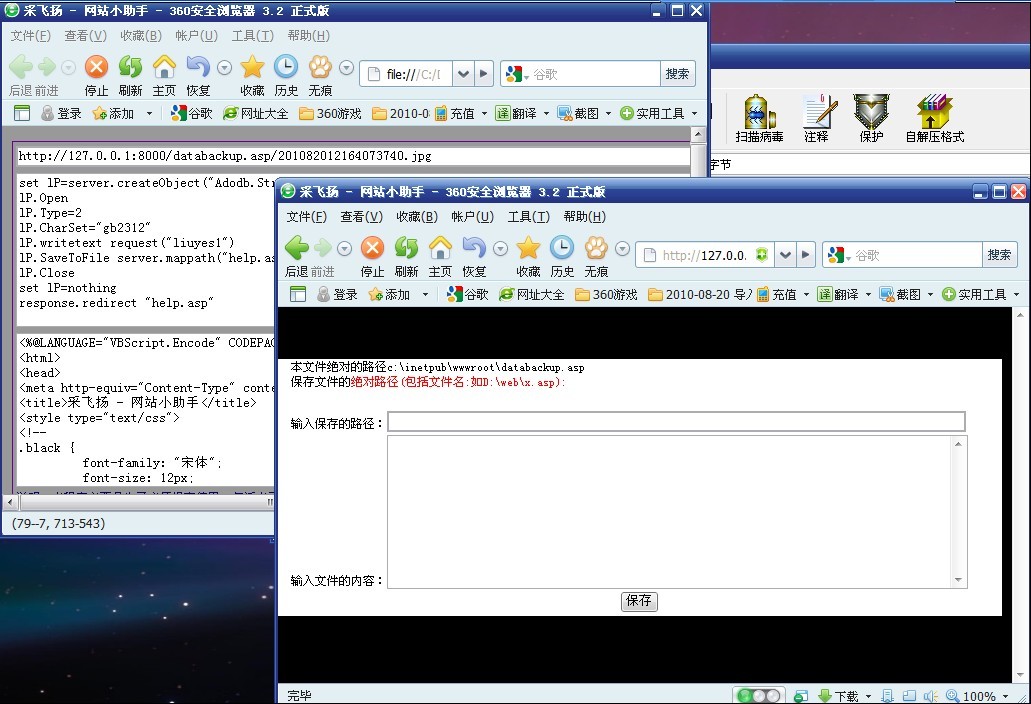
Task: Click horizontal scrollbar in back browser window
Action: point(139,502)
